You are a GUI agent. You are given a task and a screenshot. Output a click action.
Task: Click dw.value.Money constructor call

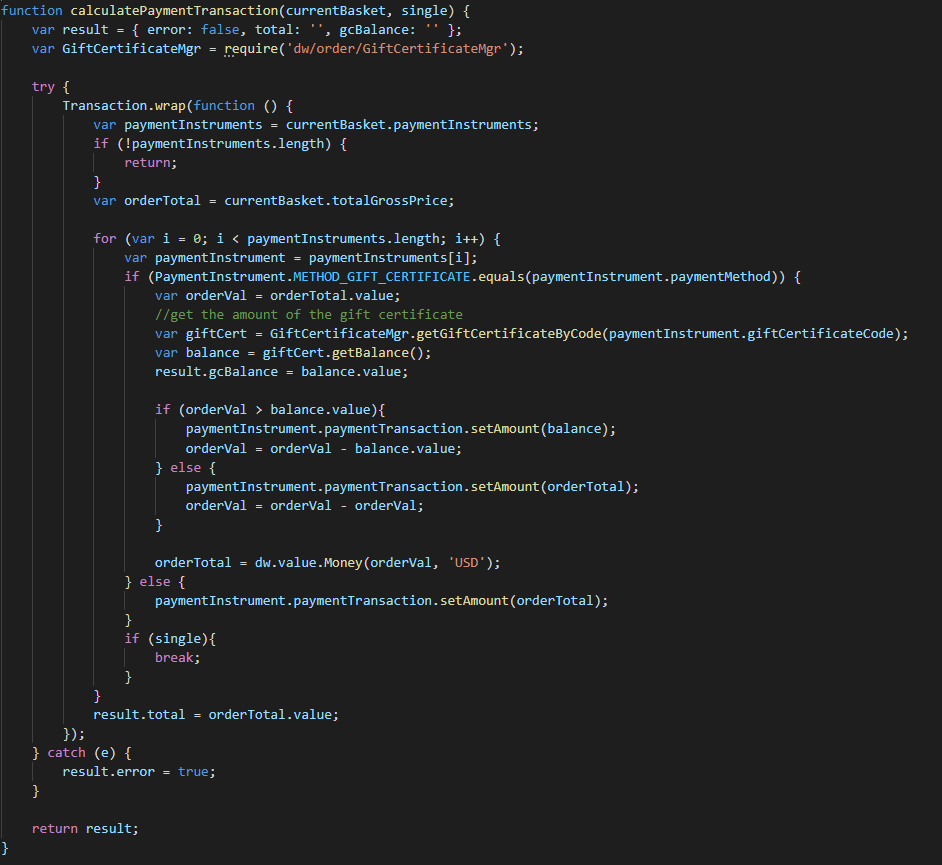pyautogui.click(x=309, y=563)
